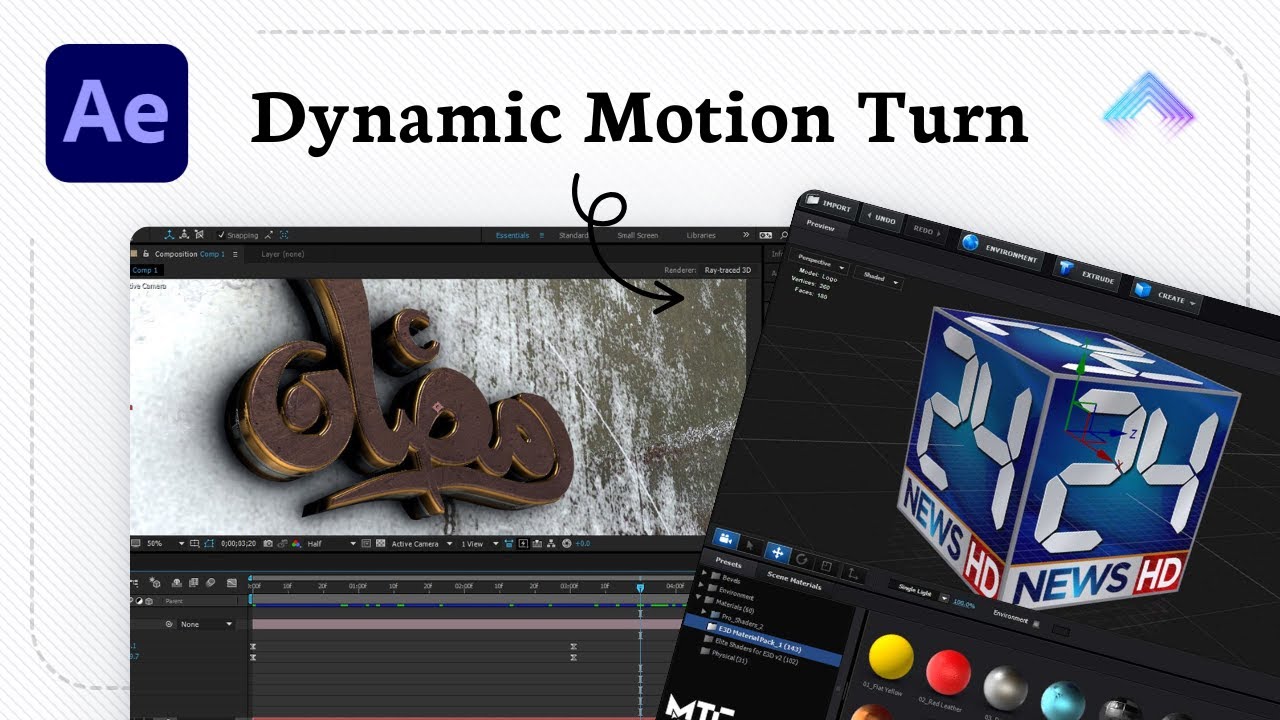Click the reset exposure icon beside +0.0
Viewport: 1280px width, 720px height.
tap(568, 544)
